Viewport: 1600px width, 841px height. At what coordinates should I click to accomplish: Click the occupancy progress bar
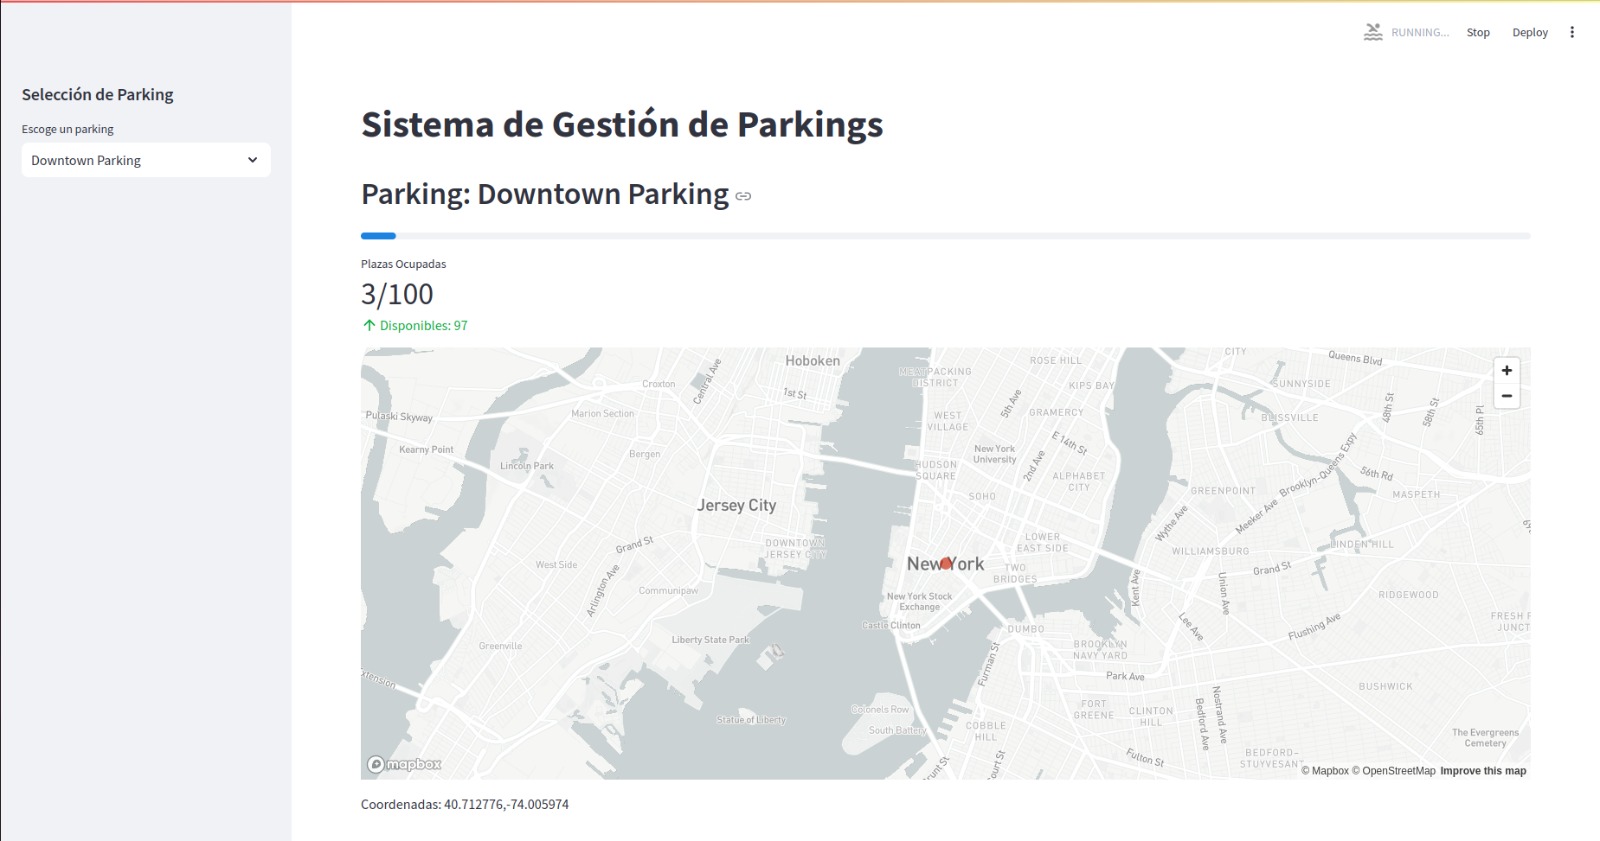[x=945, y=236]
